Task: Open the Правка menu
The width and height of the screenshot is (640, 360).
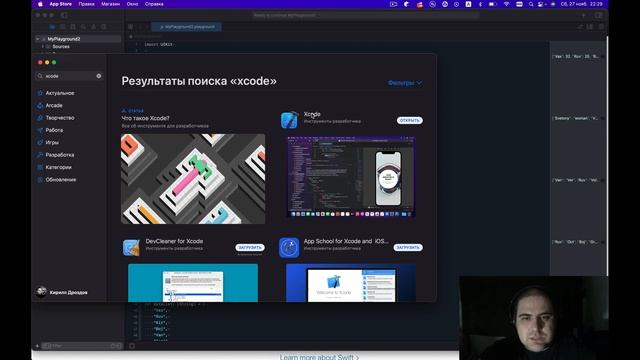Action: pos(87,4)
